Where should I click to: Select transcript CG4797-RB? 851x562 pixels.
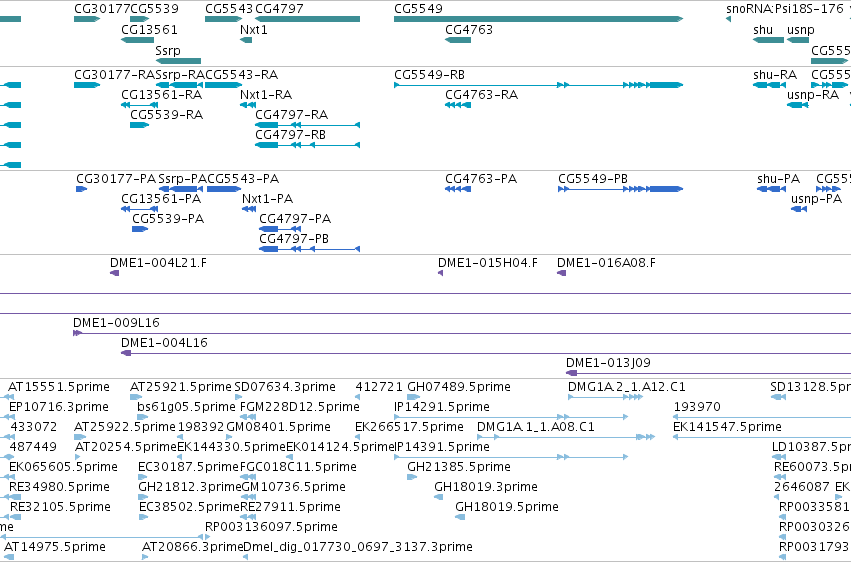[x=307, y=145]
